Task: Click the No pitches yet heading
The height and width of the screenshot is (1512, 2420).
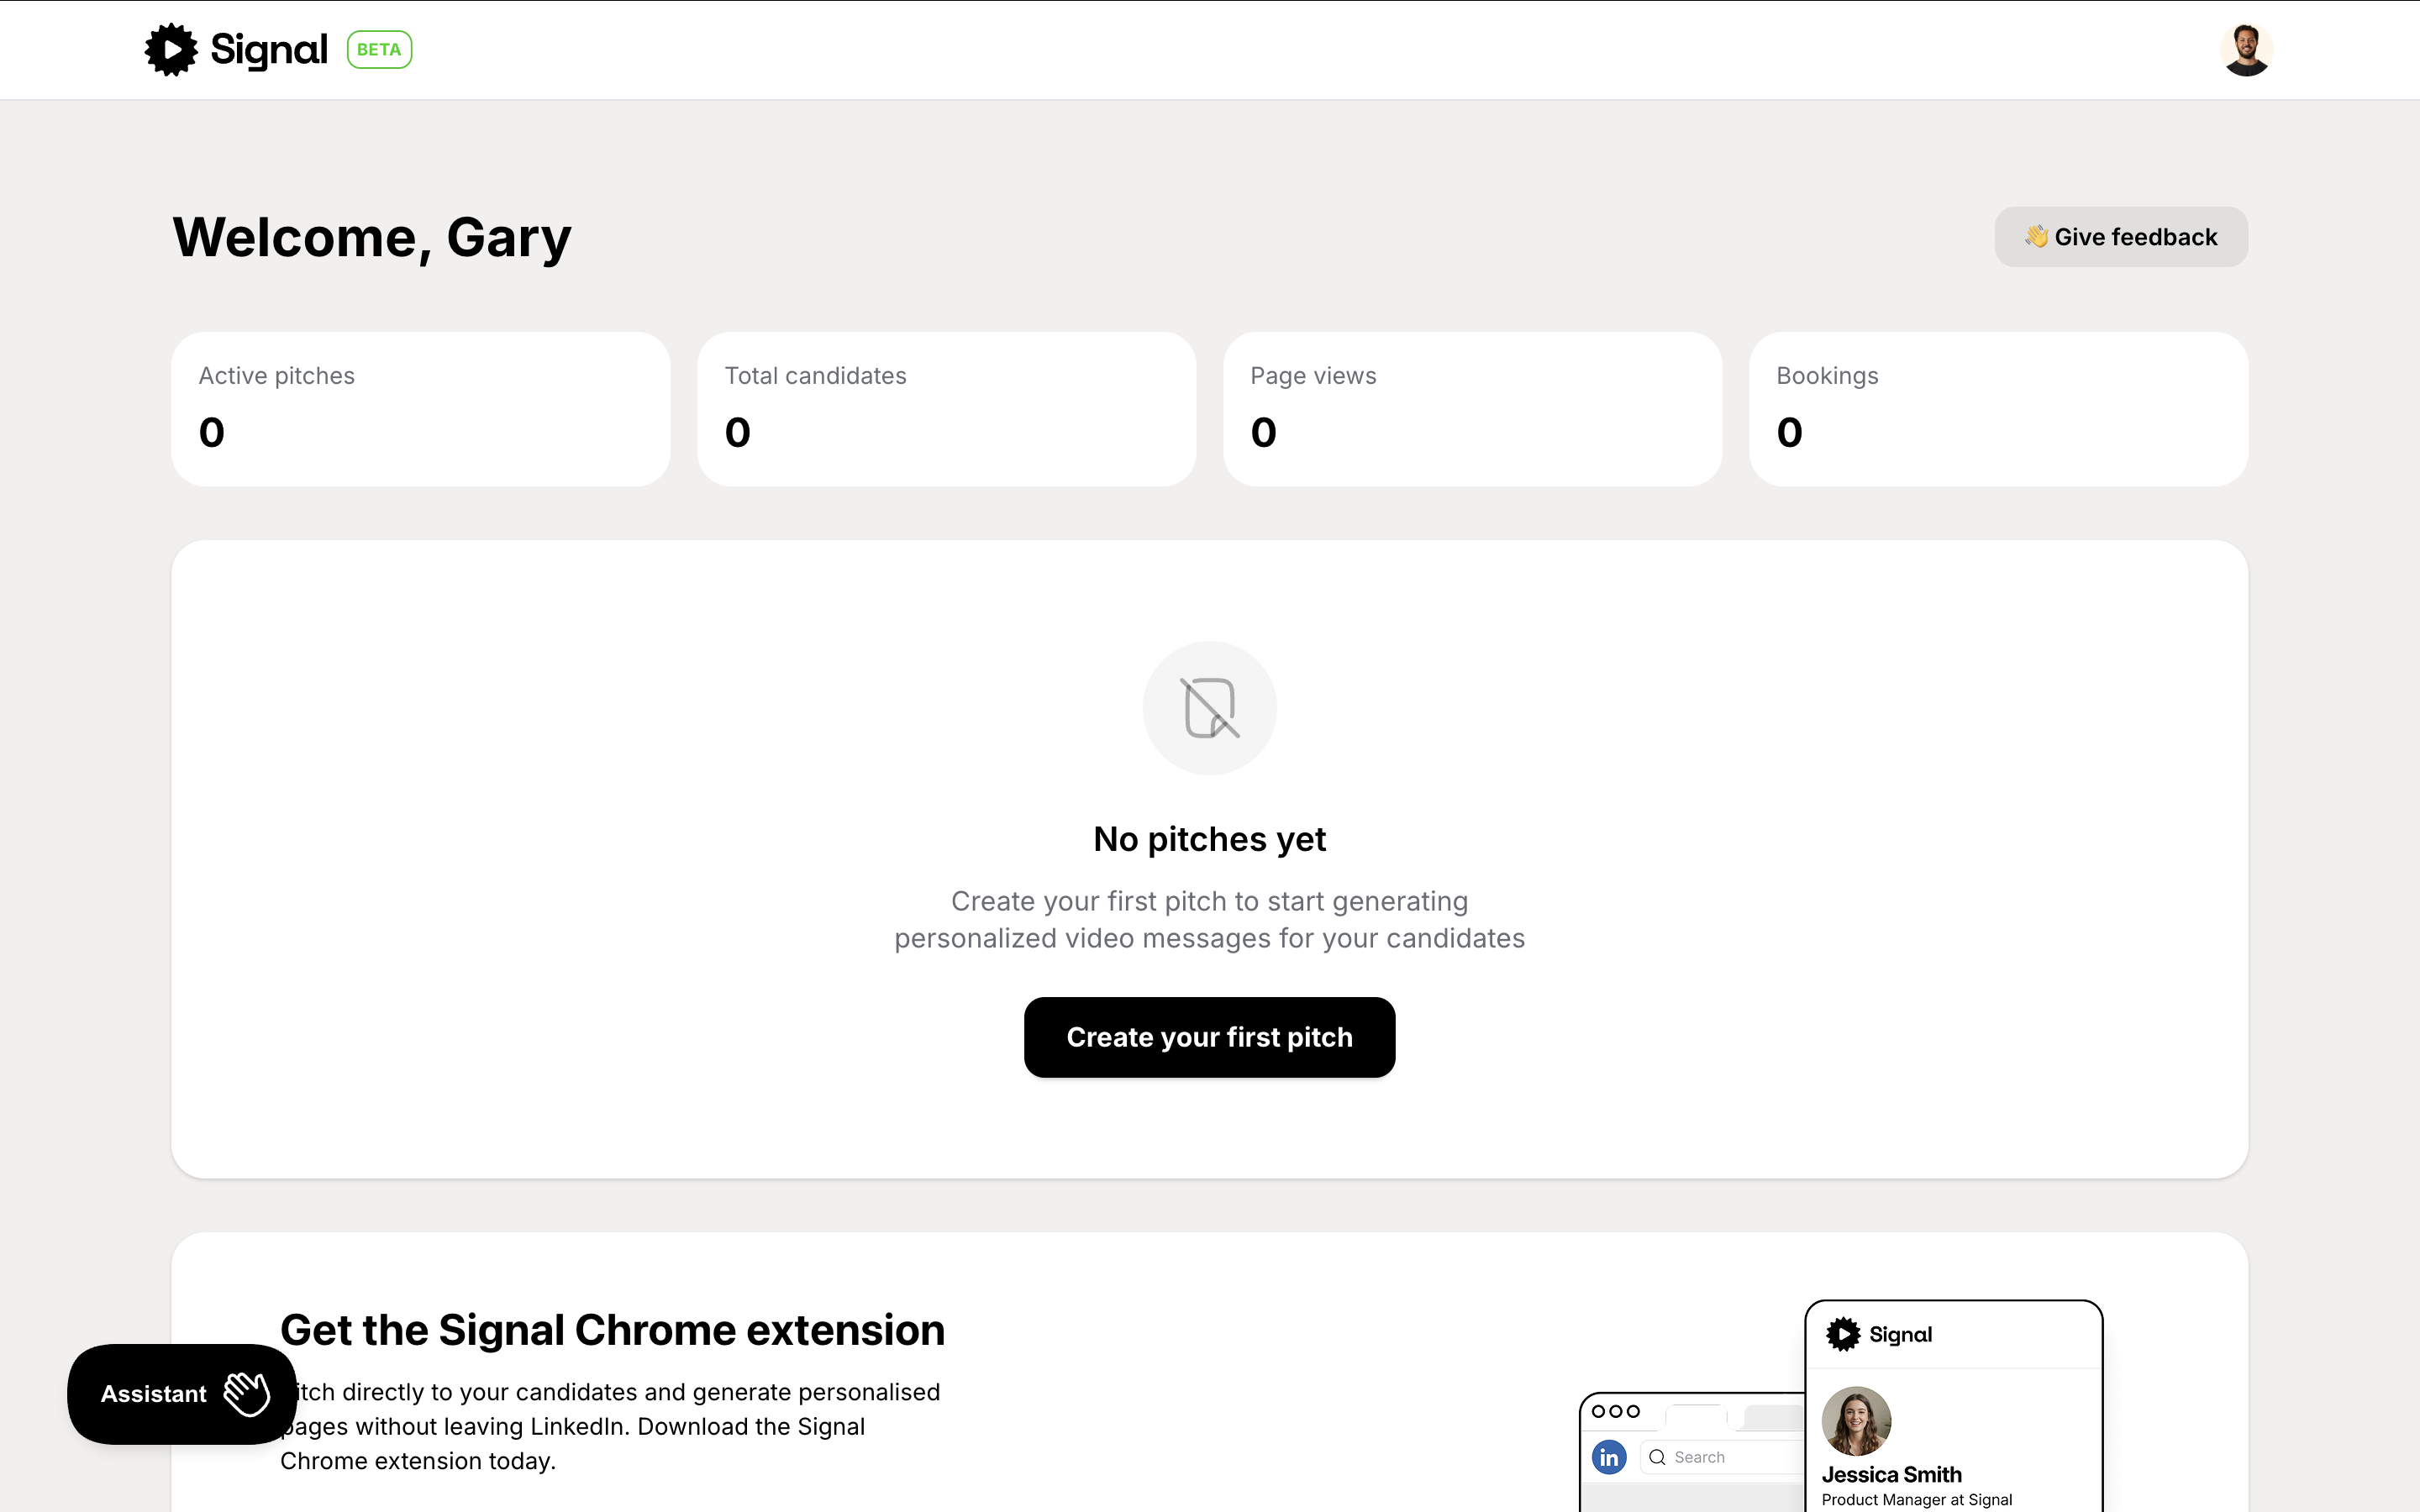Action: point(1209,839)
